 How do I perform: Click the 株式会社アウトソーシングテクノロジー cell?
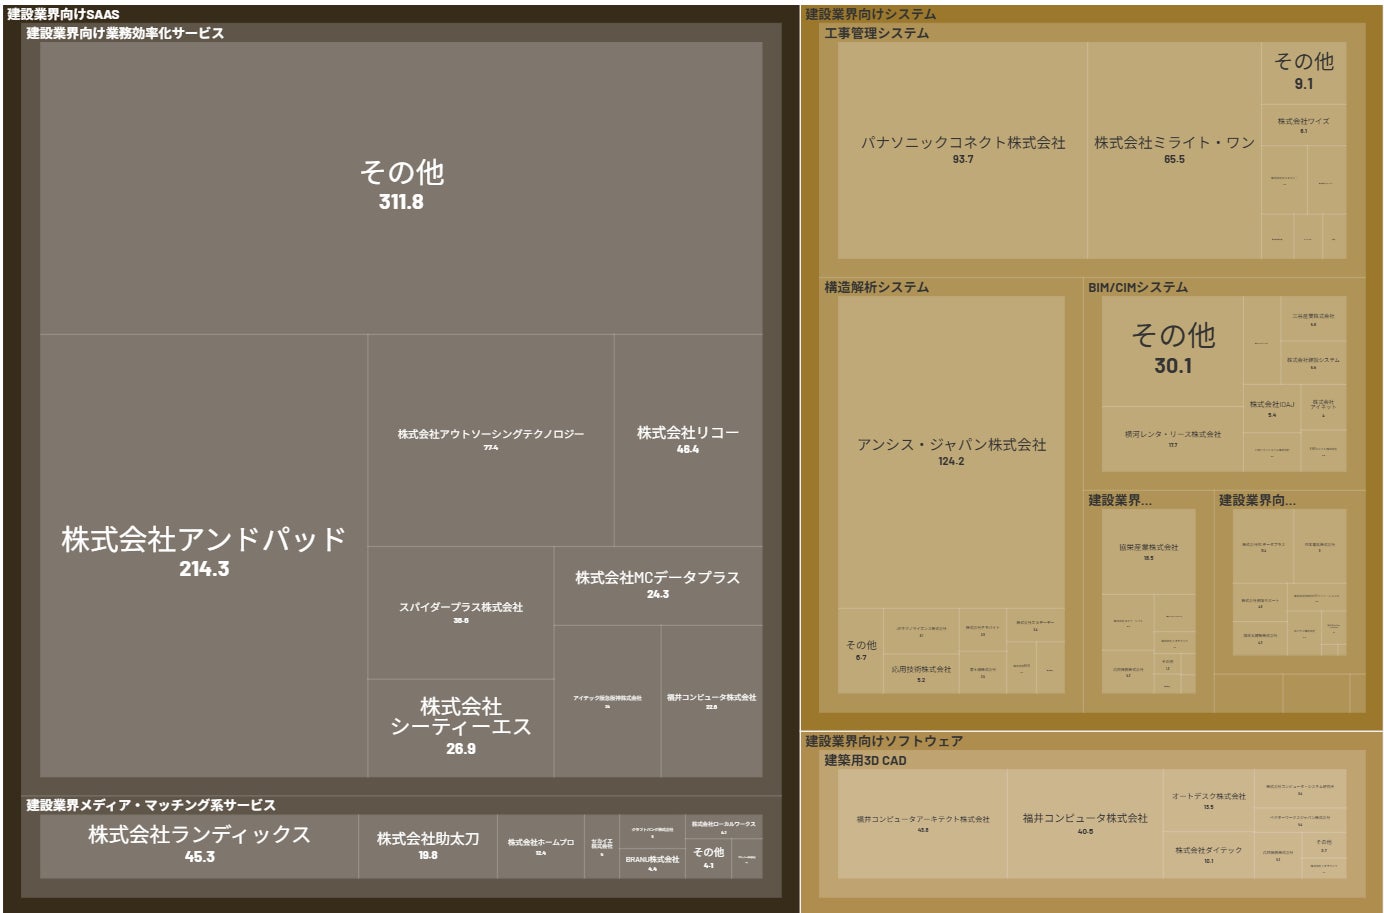click(491, 440)
